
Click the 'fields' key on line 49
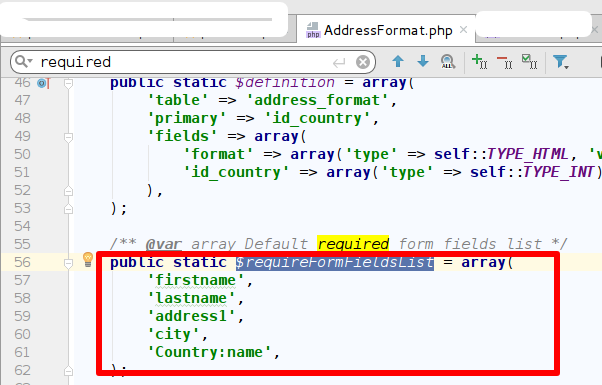point(182,136)
